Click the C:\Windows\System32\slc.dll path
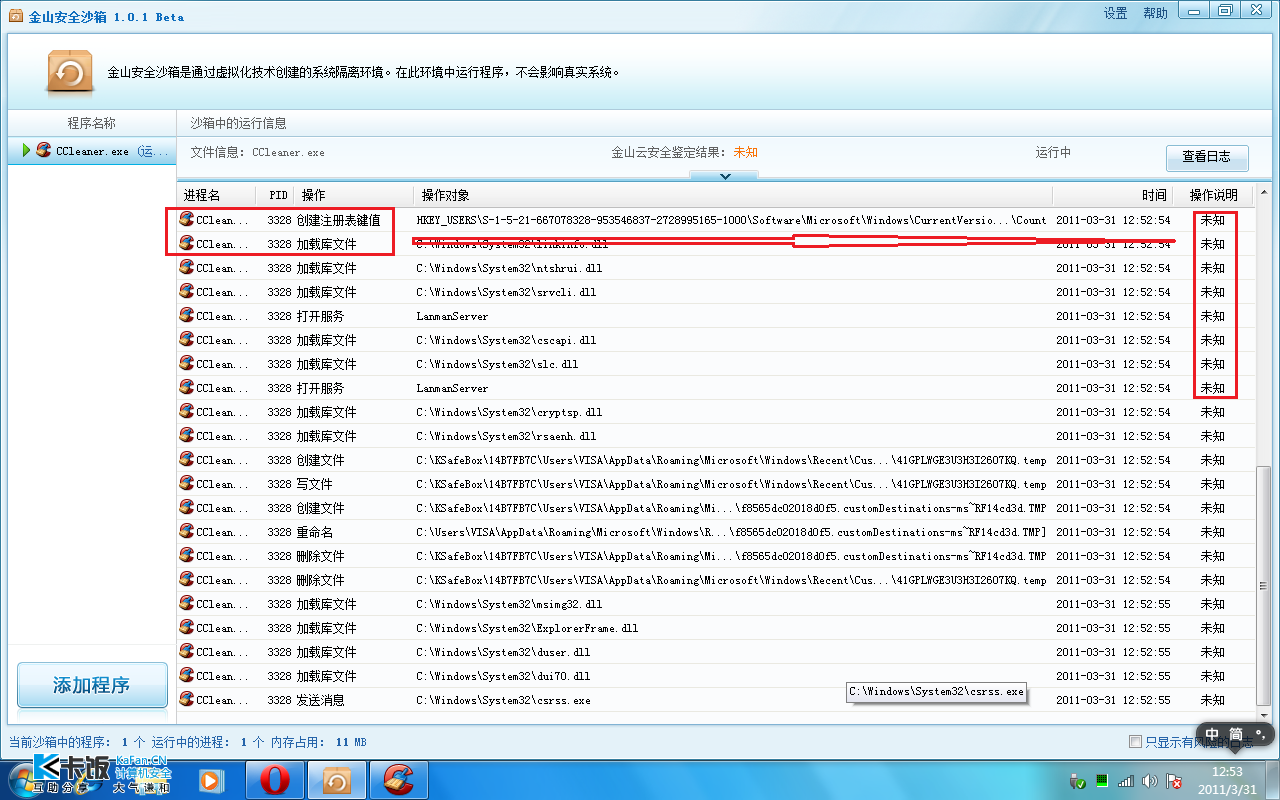Viewport: 1280px width, 800px height. coord(497,364)
